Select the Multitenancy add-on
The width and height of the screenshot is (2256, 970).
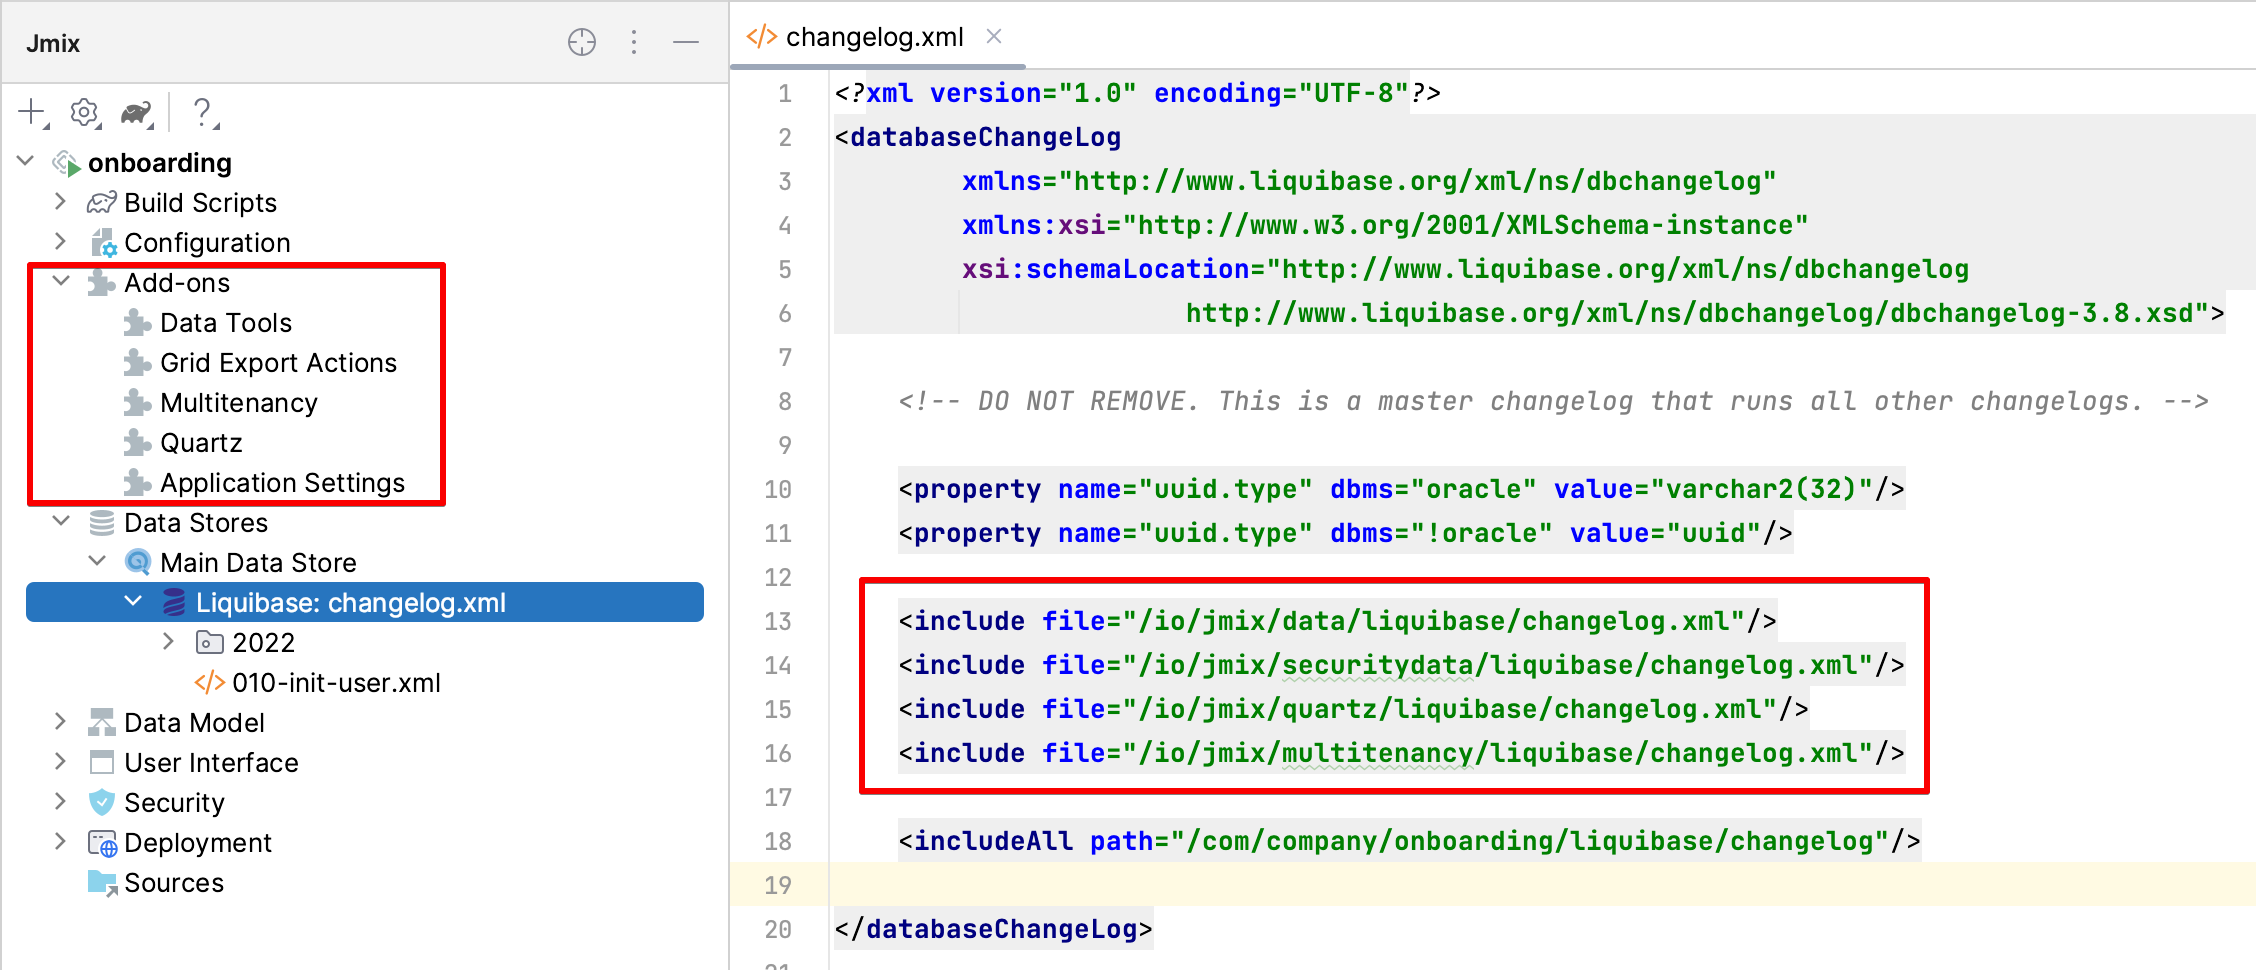click(238, 403)
